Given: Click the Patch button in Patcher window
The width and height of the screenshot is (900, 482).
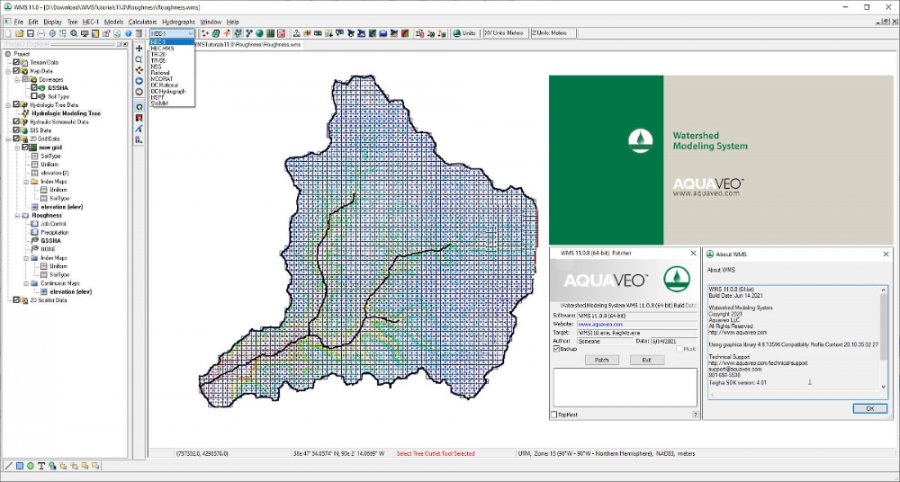Looking at the screenshot, I should [x=602, y=360].
